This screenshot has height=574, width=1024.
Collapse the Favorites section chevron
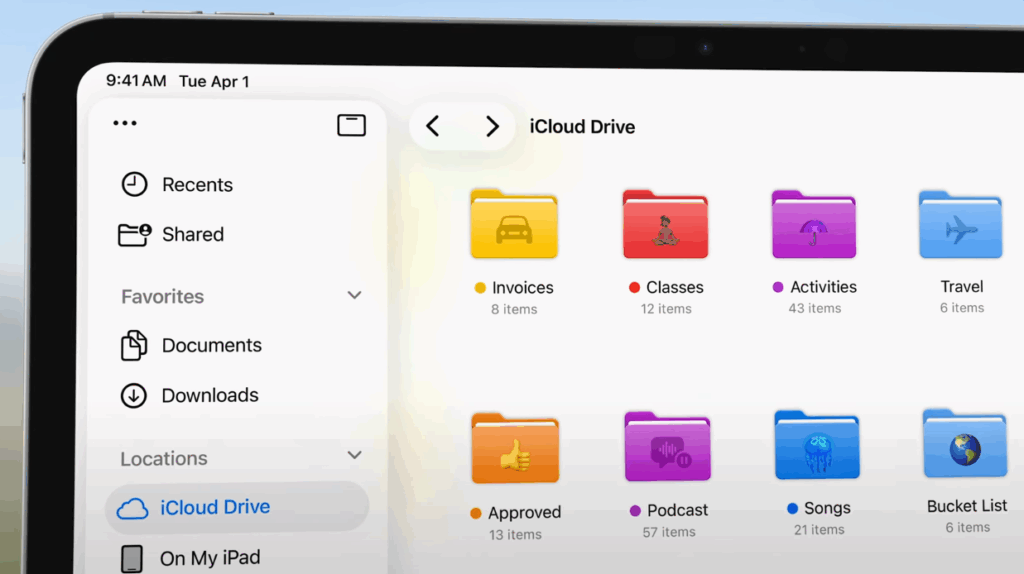pyautogui.click(x=354, y=295)
